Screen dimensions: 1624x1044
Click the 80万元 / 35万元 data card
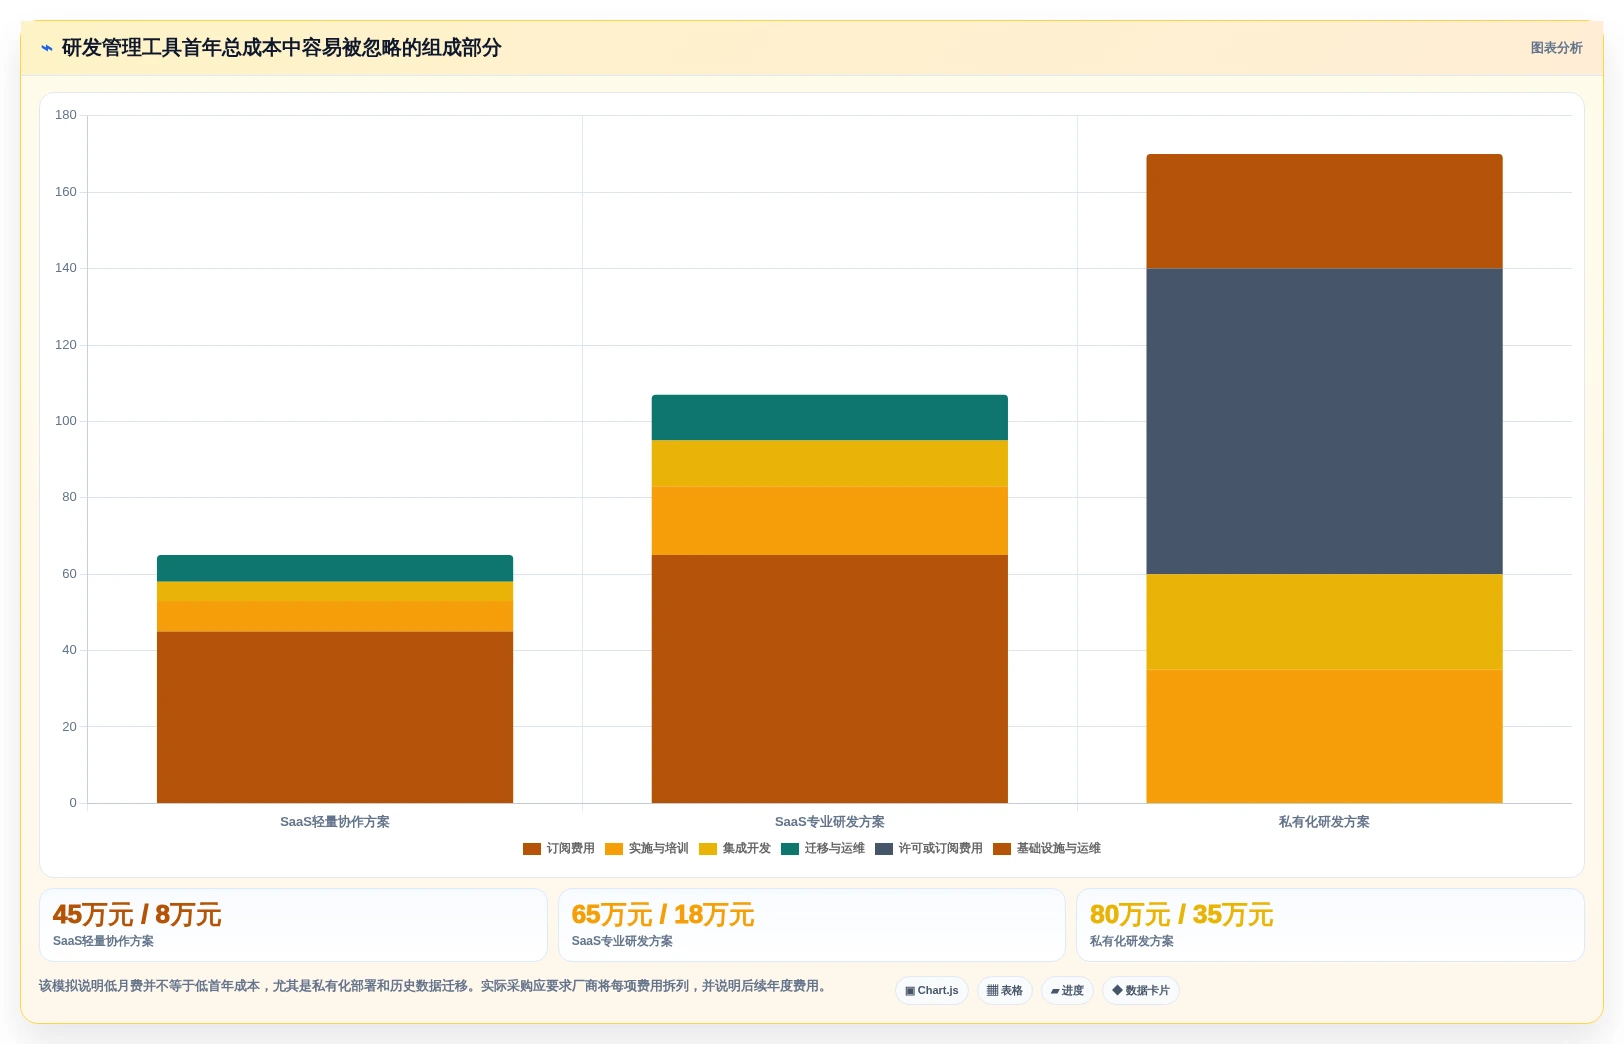[1330, 925]
